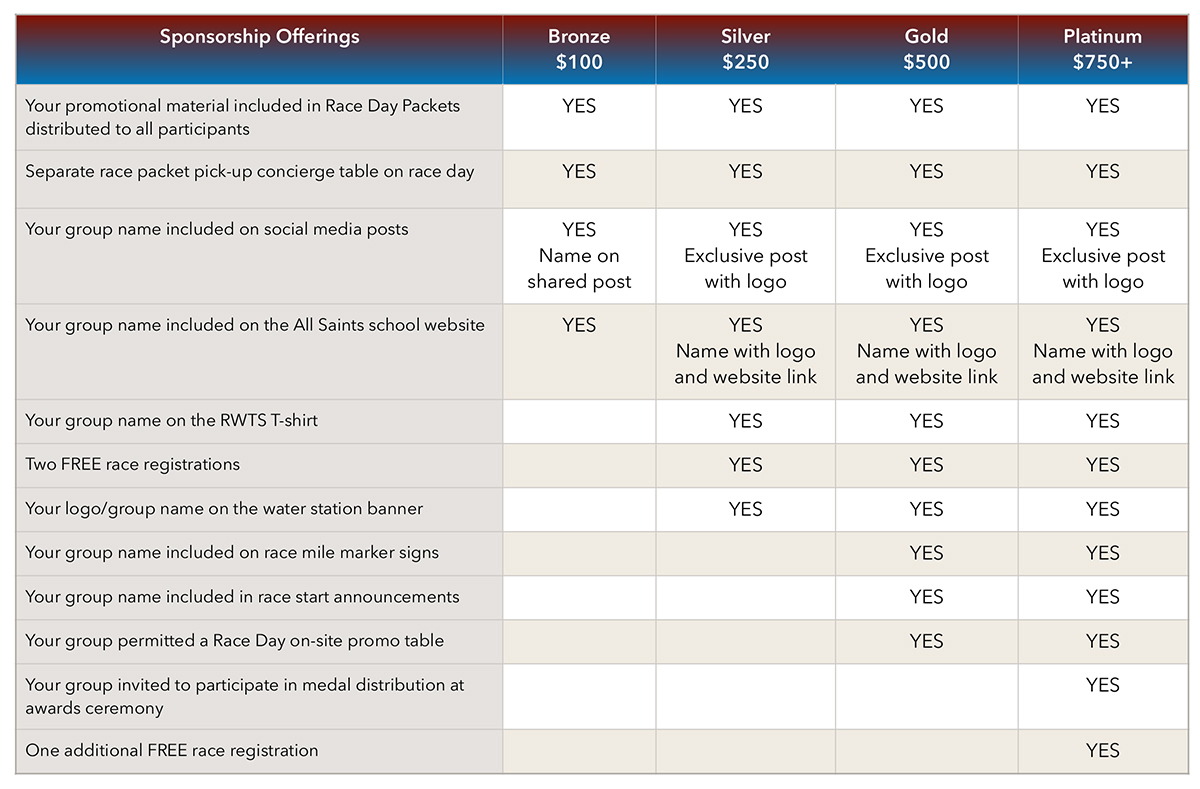Click Platinum's YES for medal distribution
The width and height of the screenshot is (1200, 789).
[x=1102, y=685]
